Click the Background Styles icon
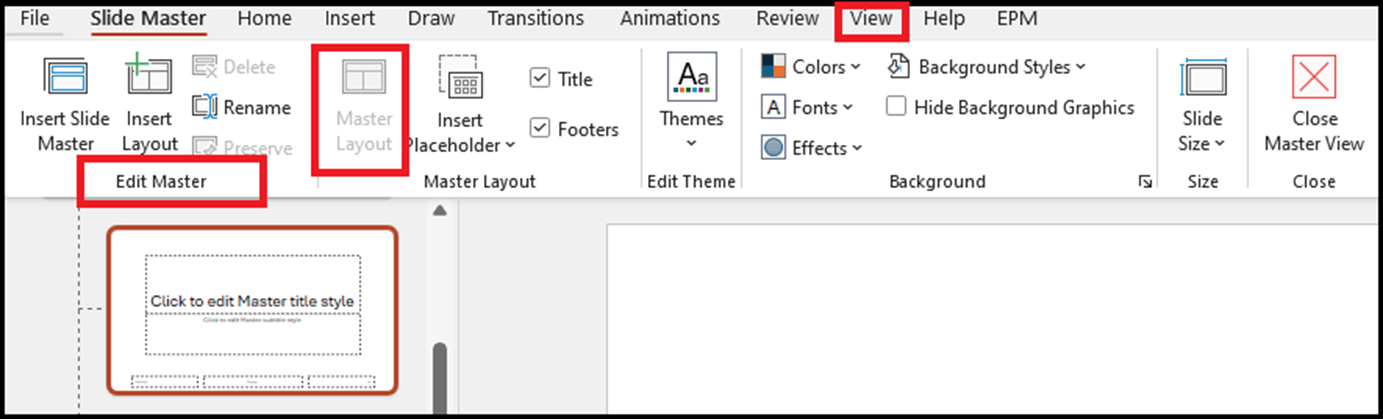Viewport: 1383px width, 419px height. 898,67
